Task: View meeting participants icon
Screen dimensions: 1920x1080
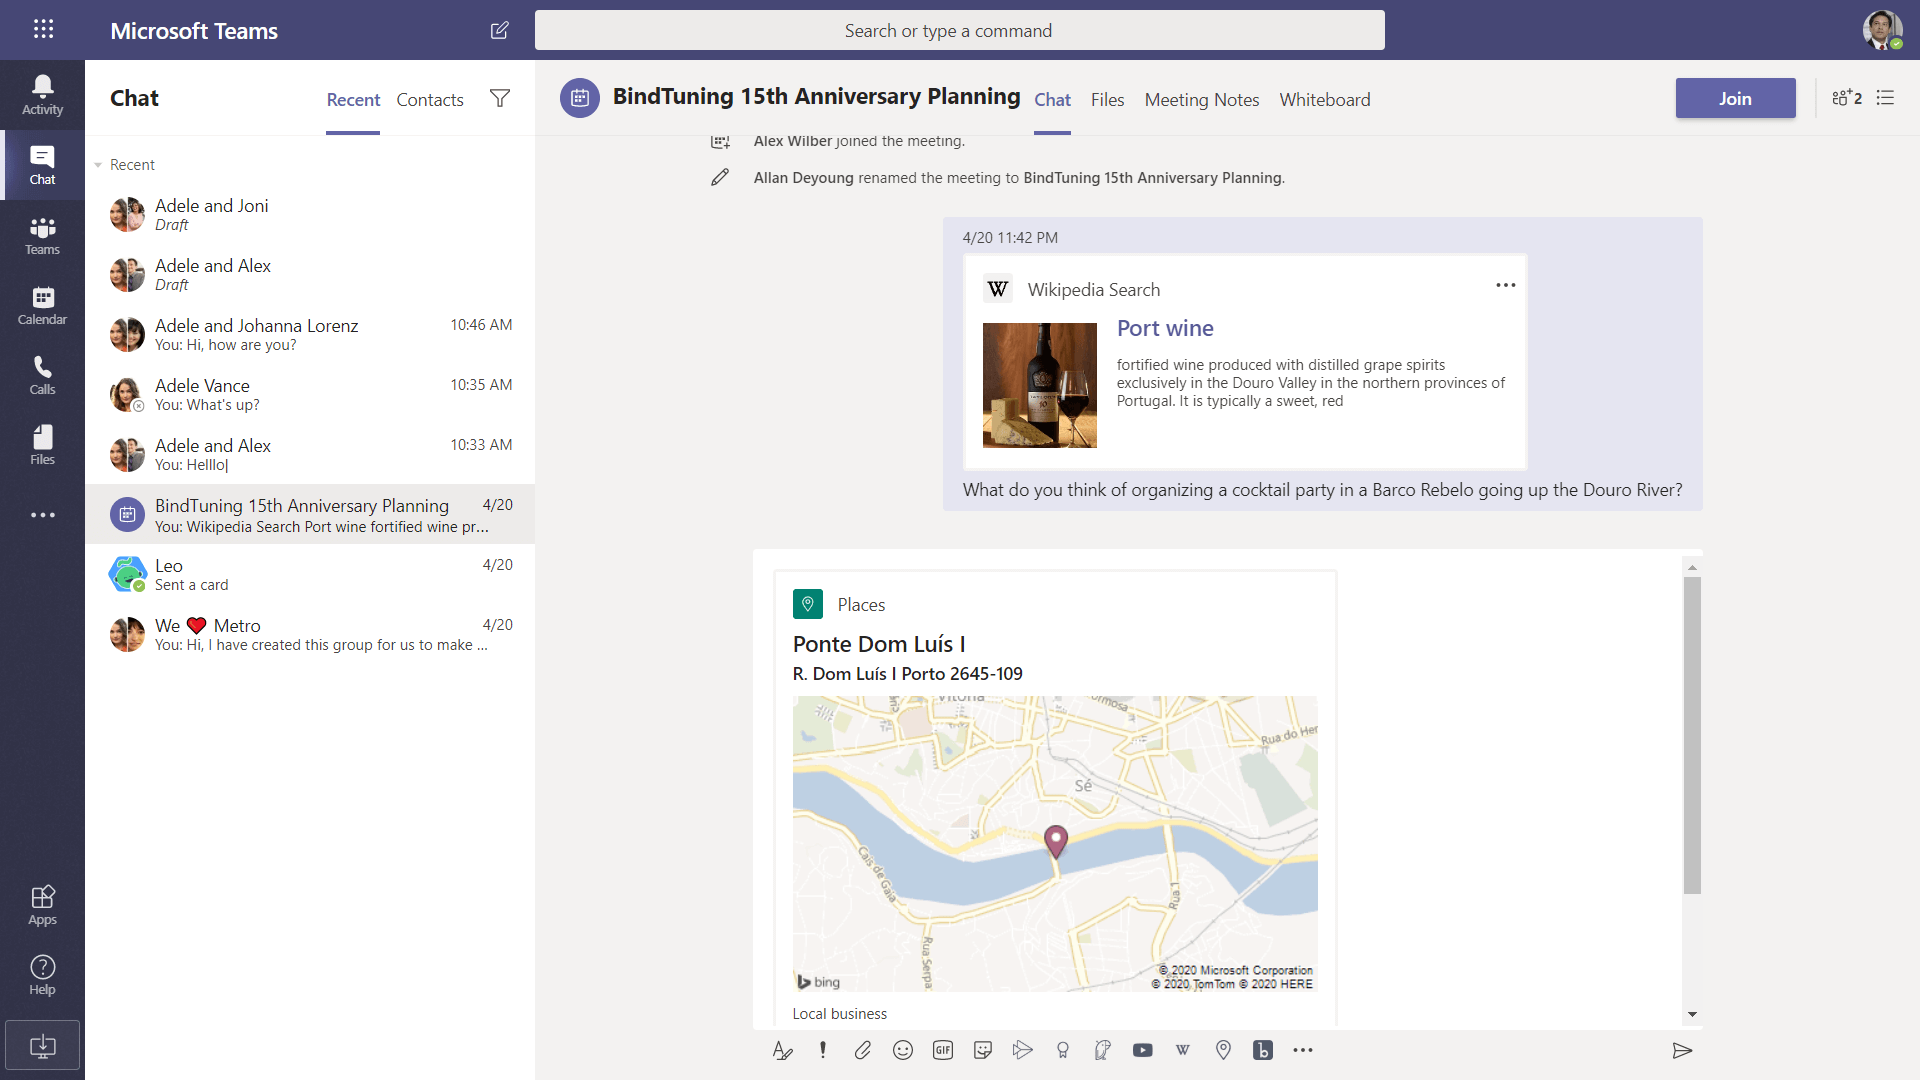Action: click(x=1846, y=98)
